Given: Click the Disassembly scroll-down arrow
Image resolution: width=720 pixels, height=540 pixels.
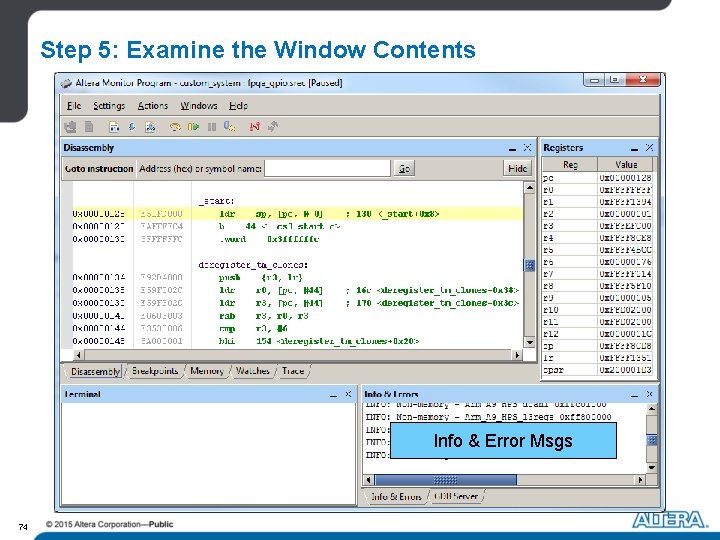Looking at the screenshot, I should point(529,342).
